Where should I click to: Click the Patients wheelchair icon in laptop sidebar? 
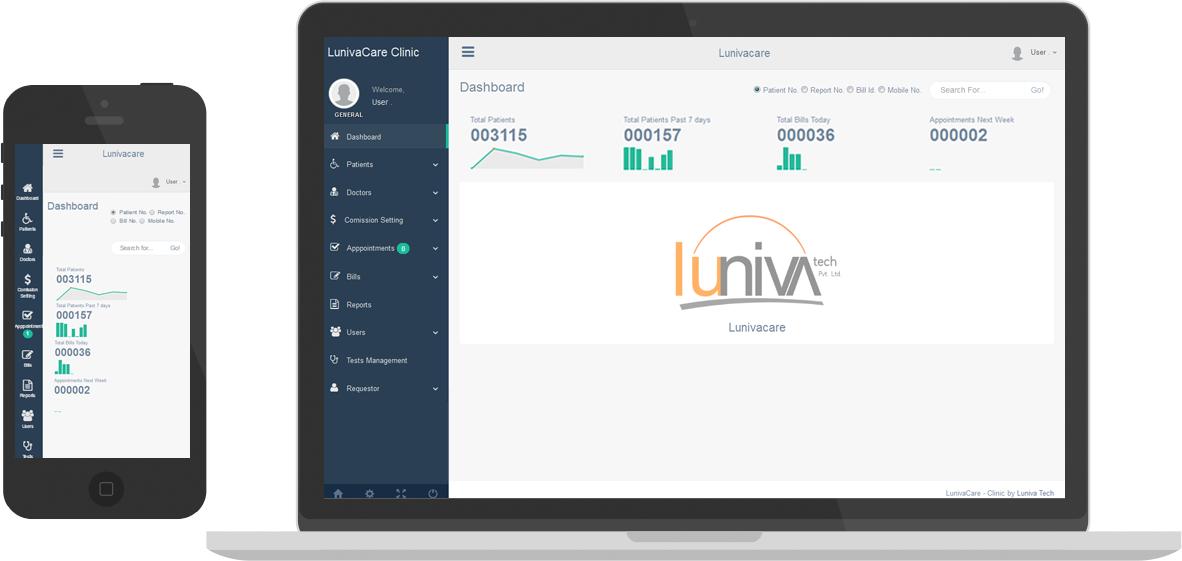[x=335, y=164]
